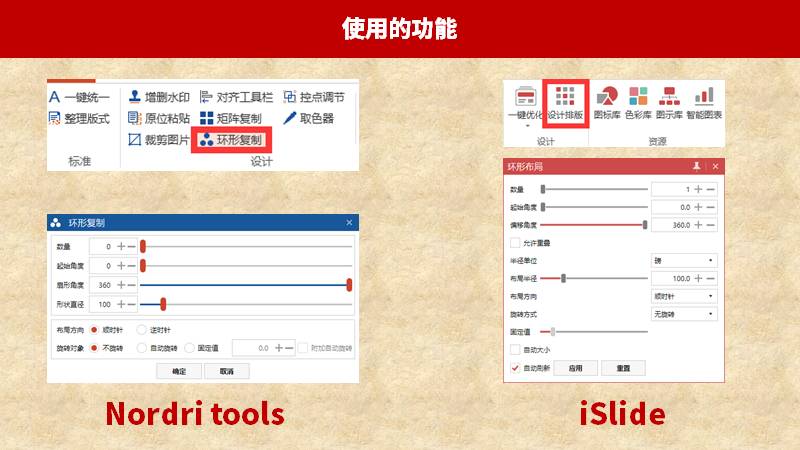800x450 pixels.
Task: Close the 环形布局 panel
Action: (715, 166)
